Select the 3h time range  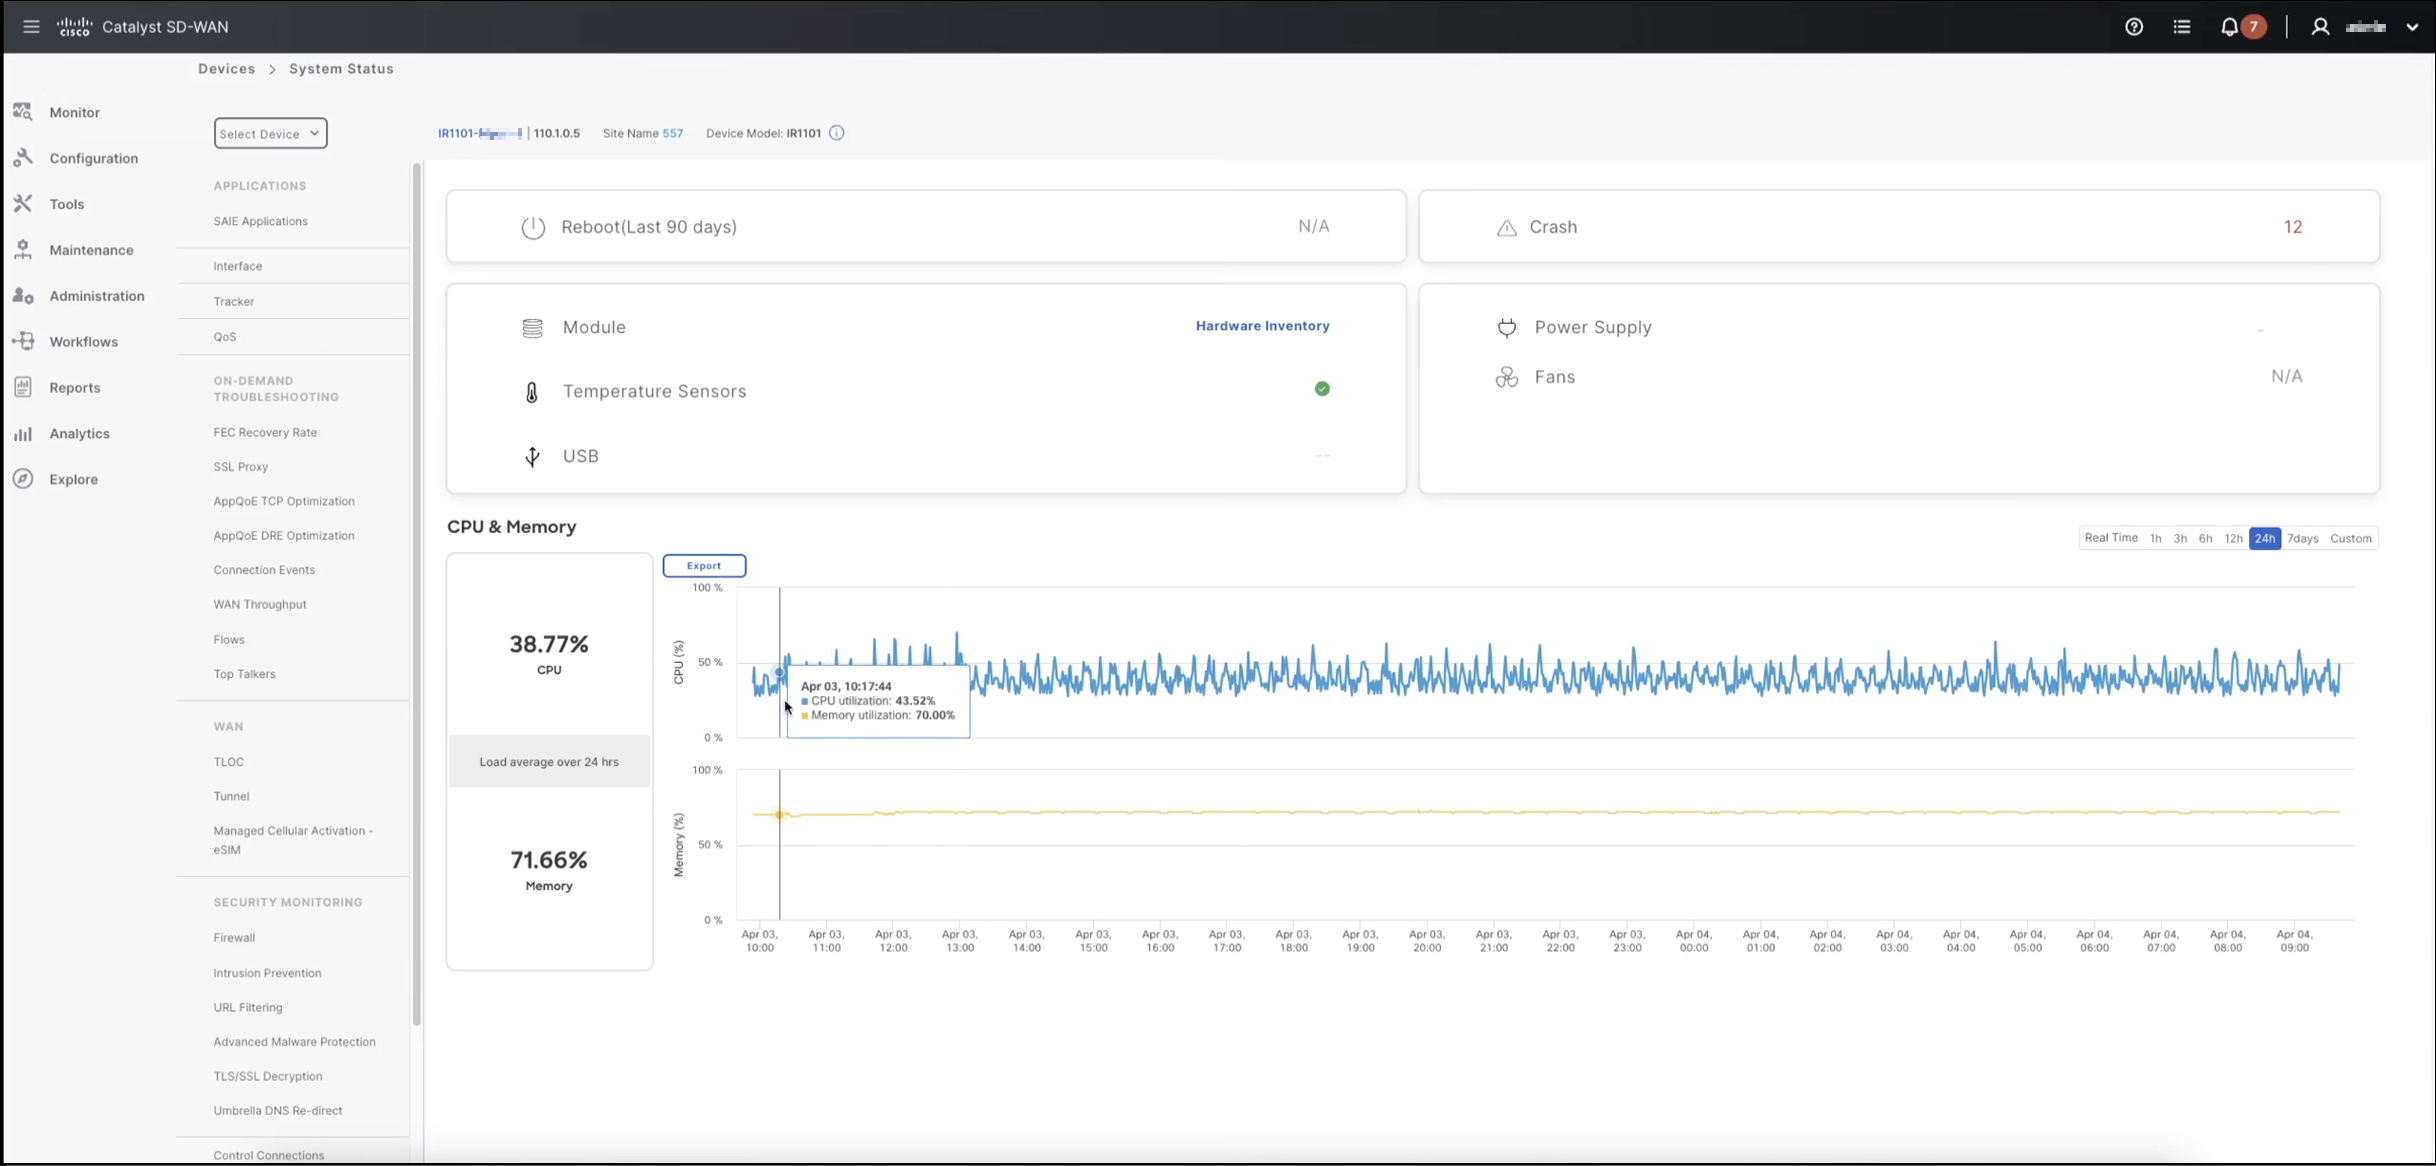pyautogui.click(x=2180, y=538)
